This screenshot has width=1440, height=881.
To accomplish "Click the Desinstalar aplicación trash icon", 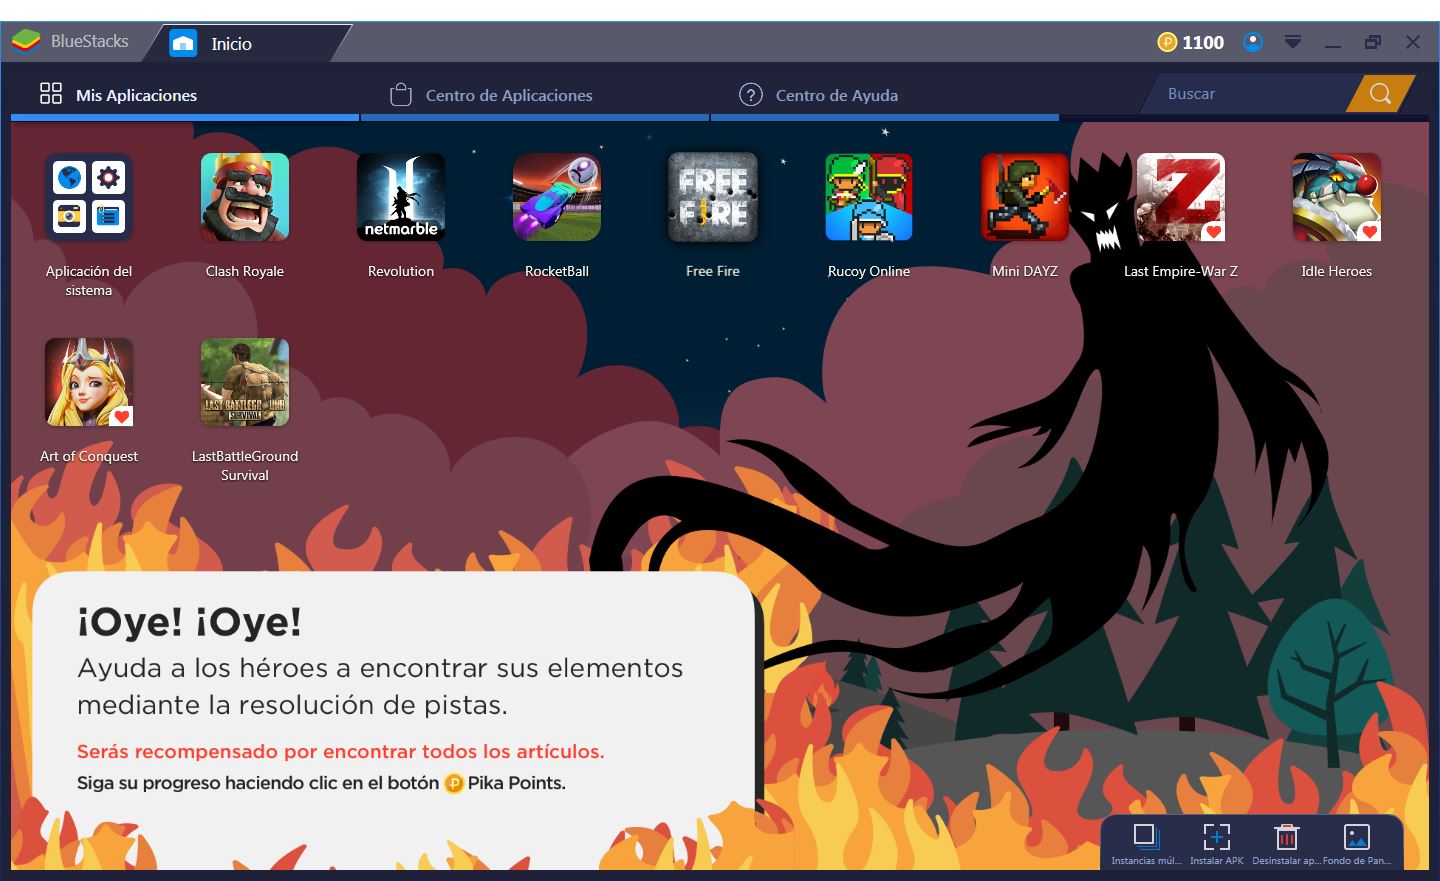I will point(1286,836).
